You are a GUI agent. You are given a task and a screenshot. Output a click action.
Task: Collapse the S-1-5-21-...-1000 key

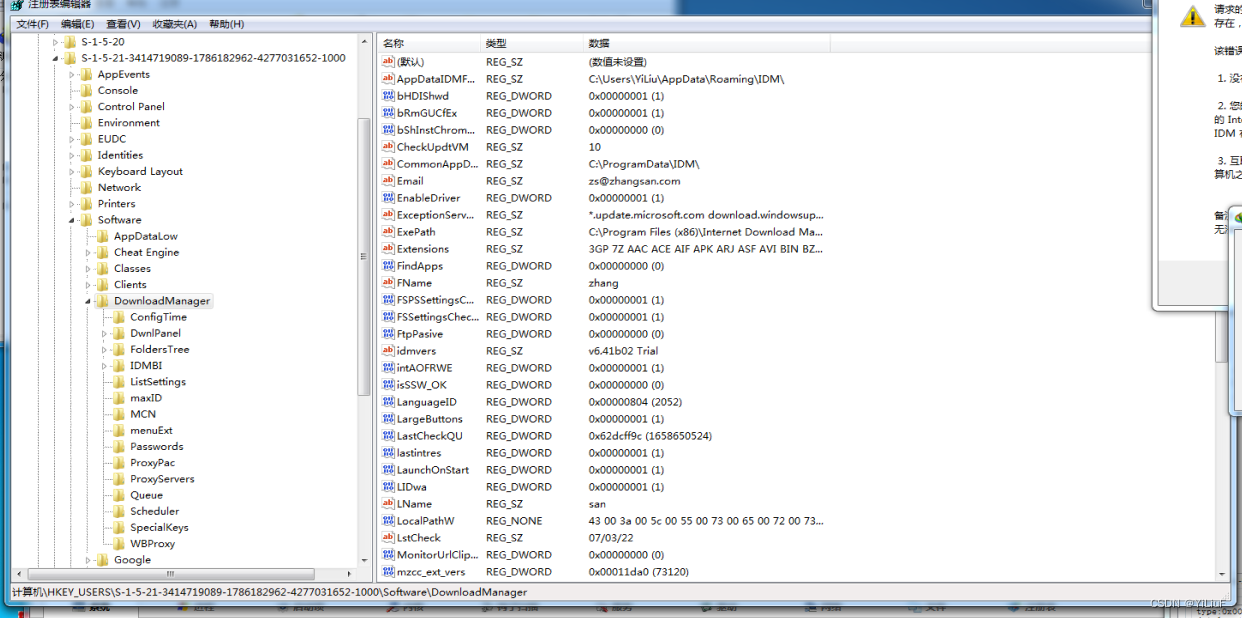tap(57, 58)
